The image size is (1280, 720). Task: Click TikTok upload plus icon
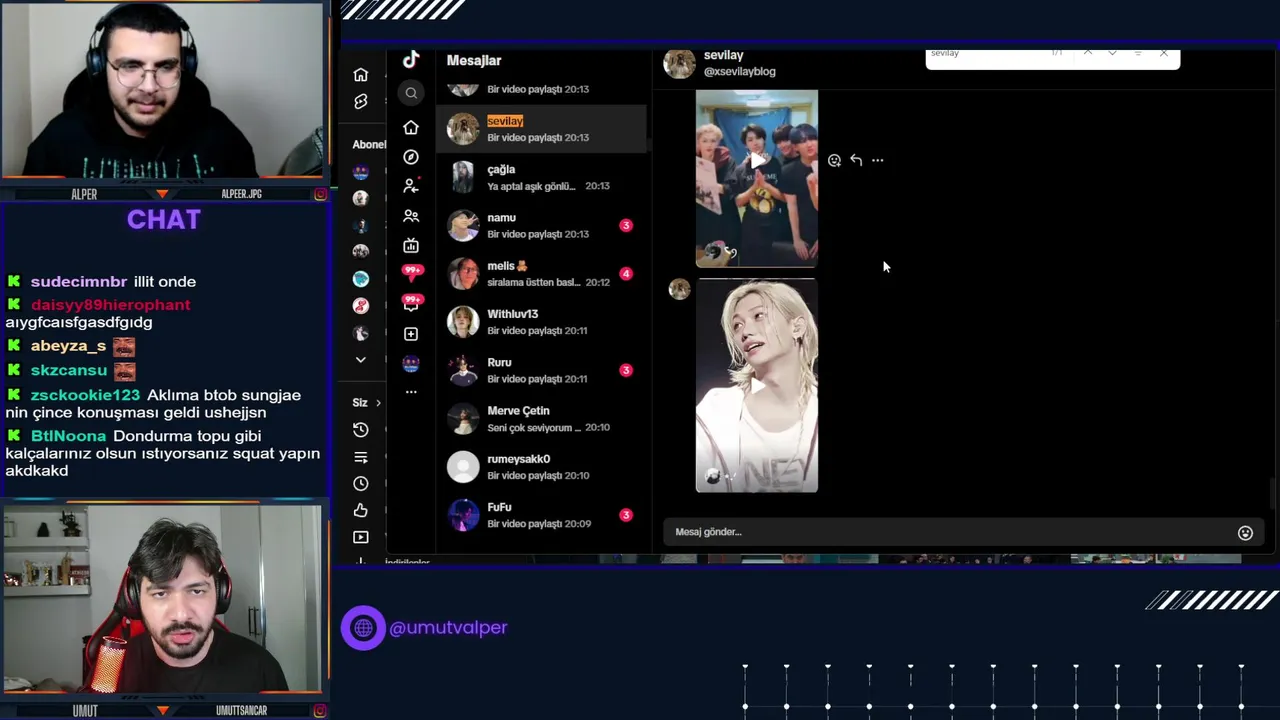411,334
